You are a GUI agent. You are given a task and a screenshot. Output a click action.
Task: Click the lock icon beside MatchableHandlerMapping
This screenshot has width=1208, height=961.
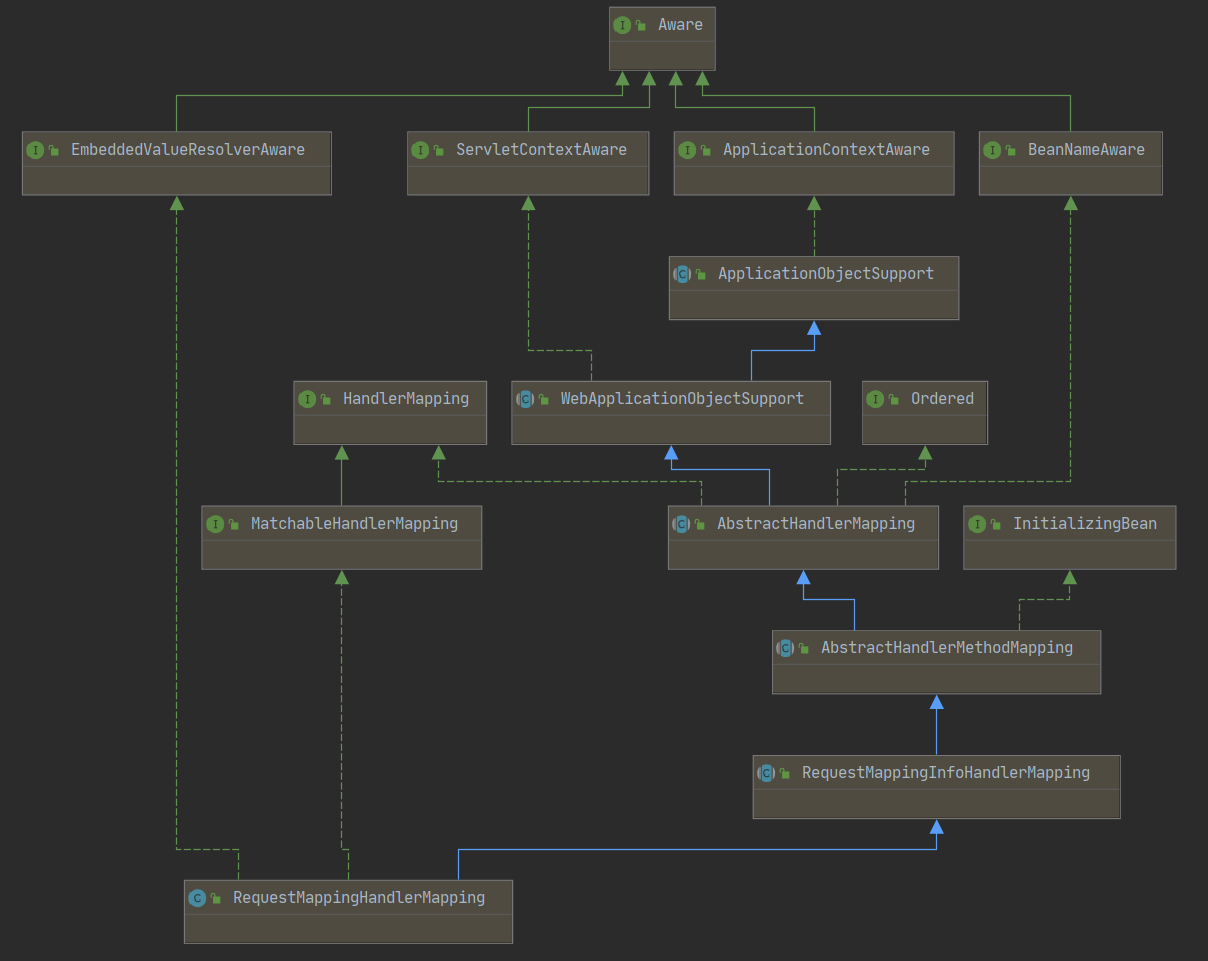point(232,523)
